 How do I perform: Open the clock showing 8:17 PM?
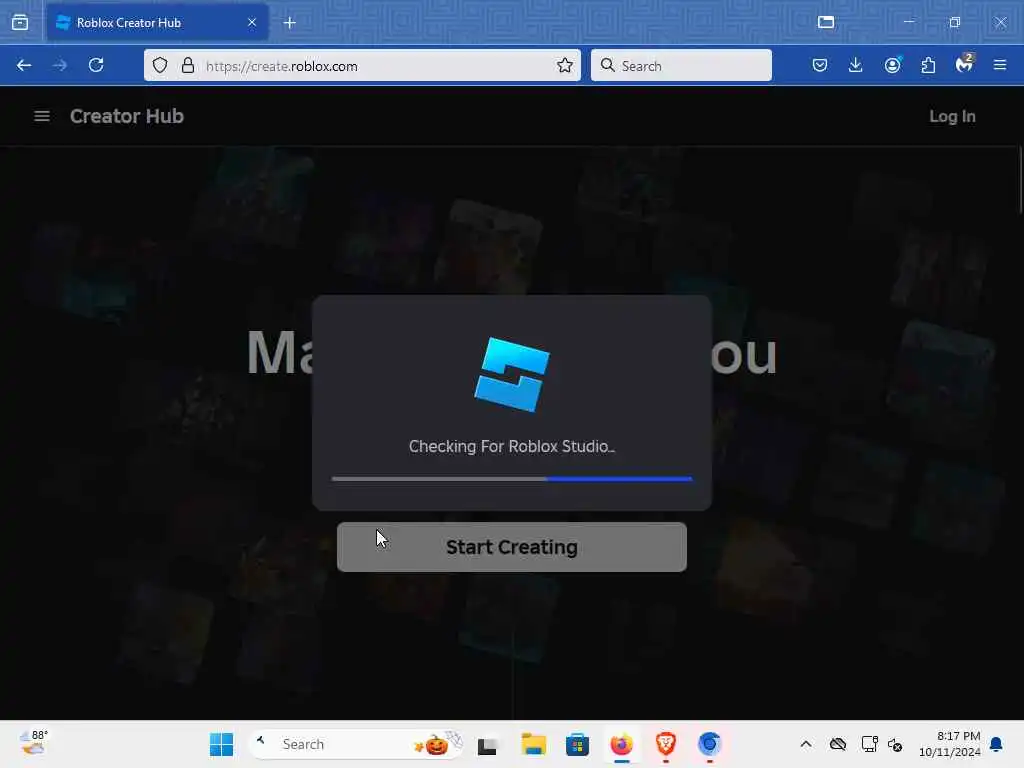(x=950, y=744)
